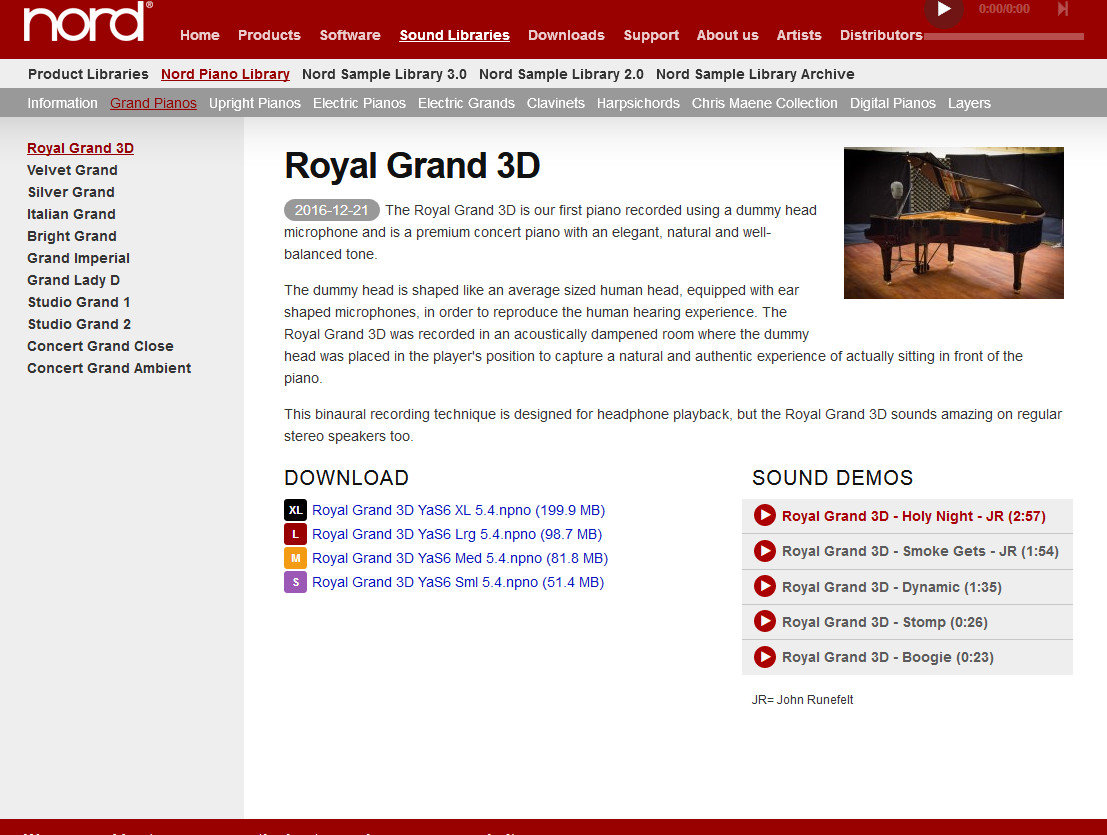The height and width of the screenshot is (835, 1107).
Task: Download Royal Grand 3D YaS6 XL file
Action: tap(458, 510)
